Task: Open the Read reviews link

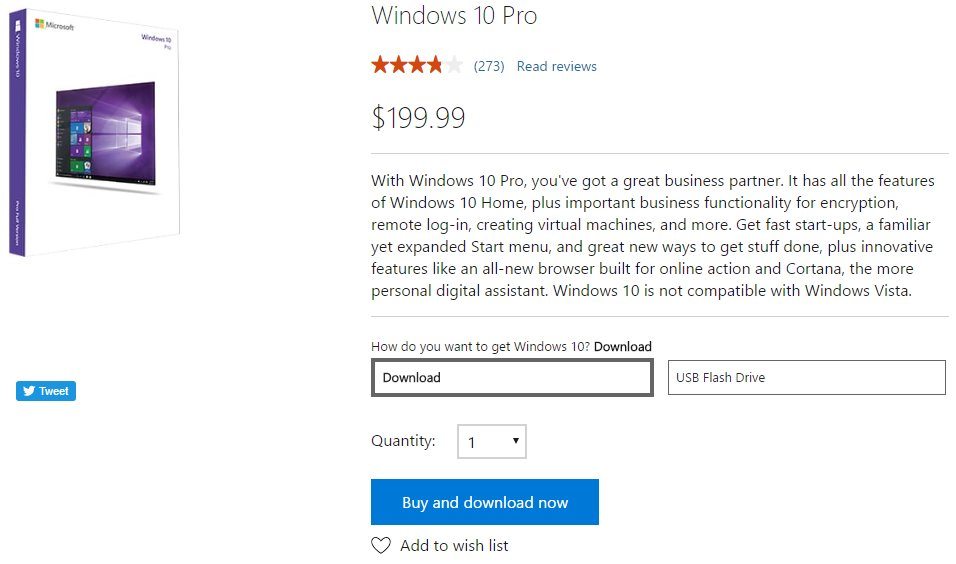Action: click(x=557, y=66)
